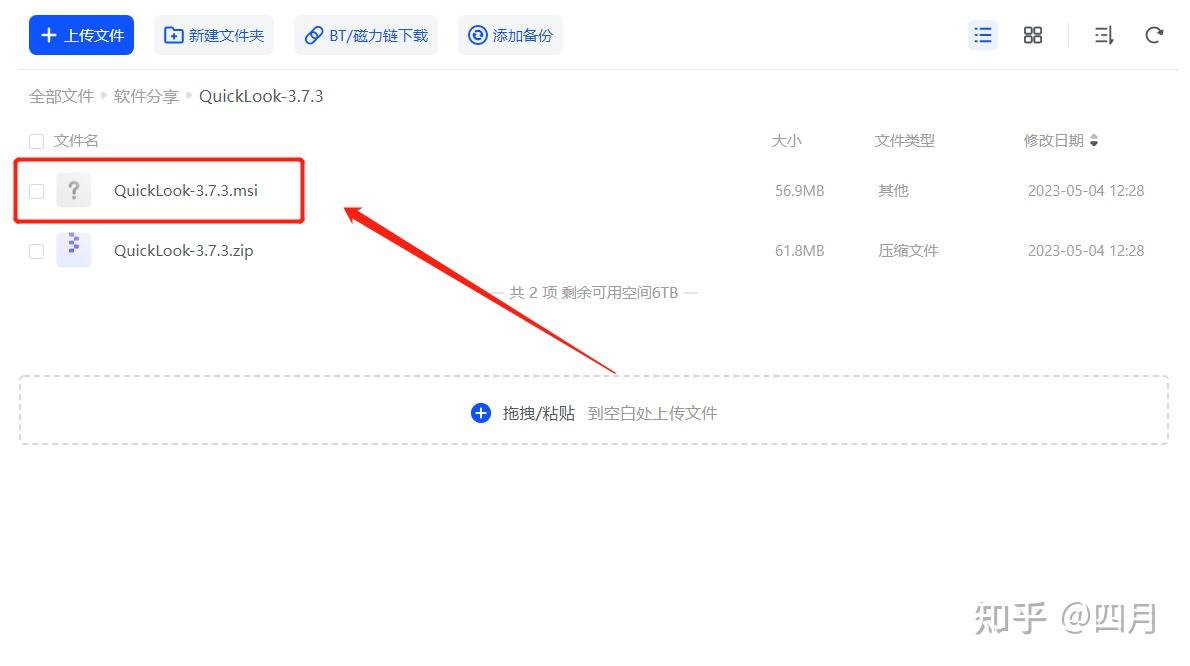Click the 56.9MB size value

[x=799, y=190]
